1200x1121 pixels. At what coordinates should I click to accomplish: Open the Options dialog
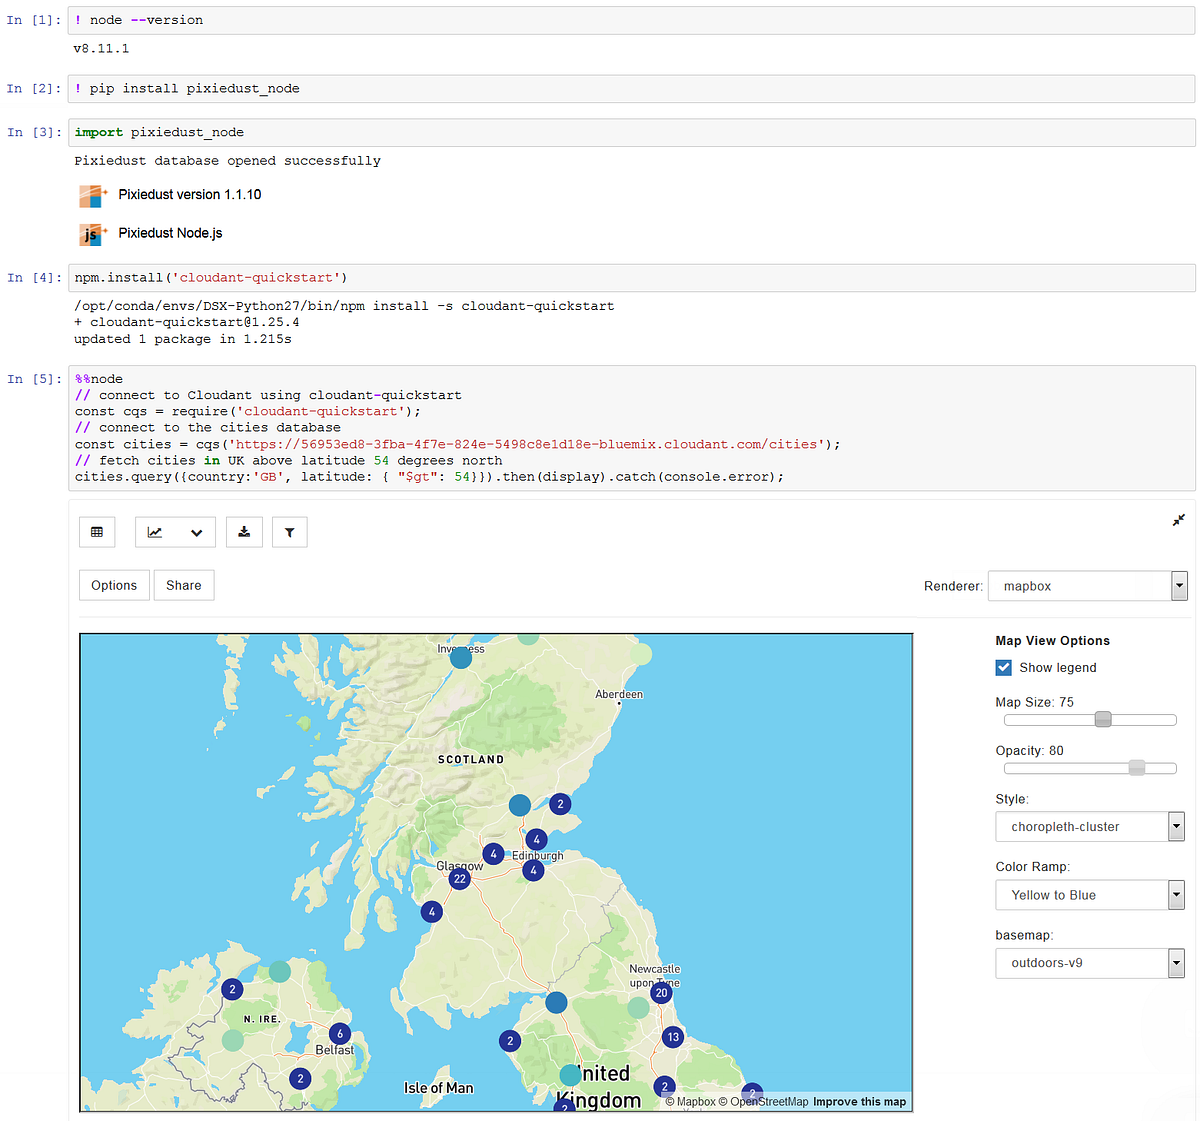pyautogui.click(x=114, y=585)
